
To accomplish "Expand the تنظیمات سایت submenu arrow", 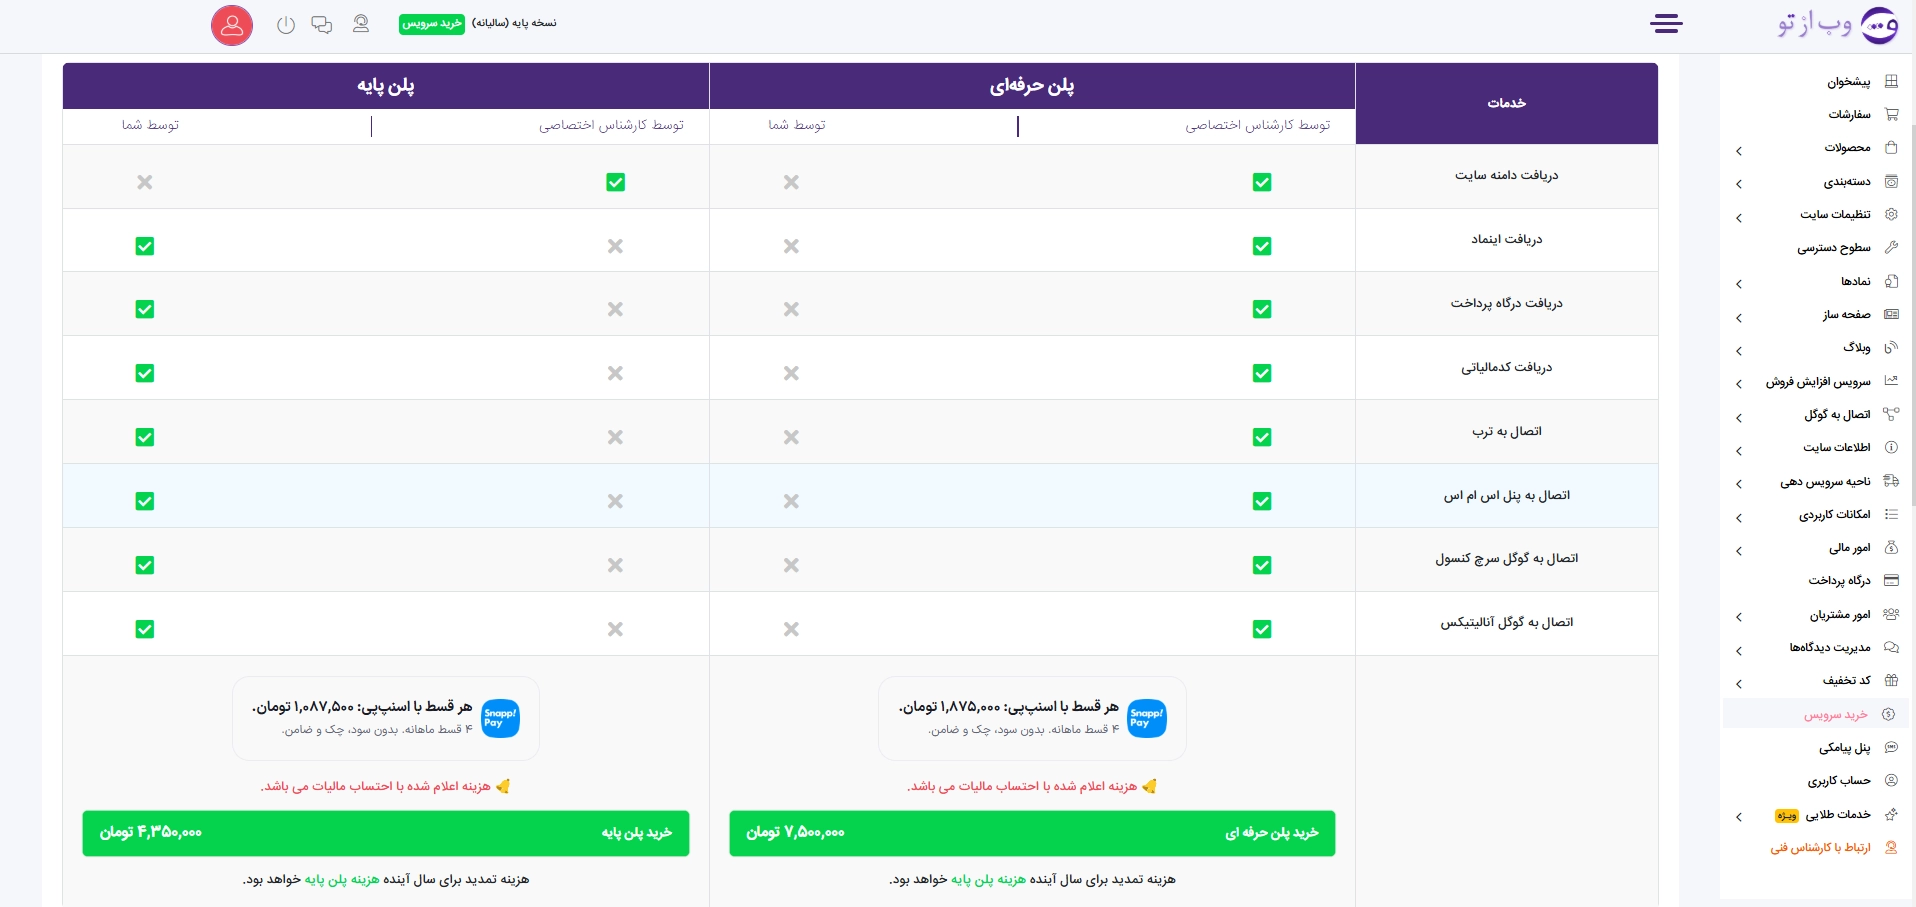I will pos(1739,218).
